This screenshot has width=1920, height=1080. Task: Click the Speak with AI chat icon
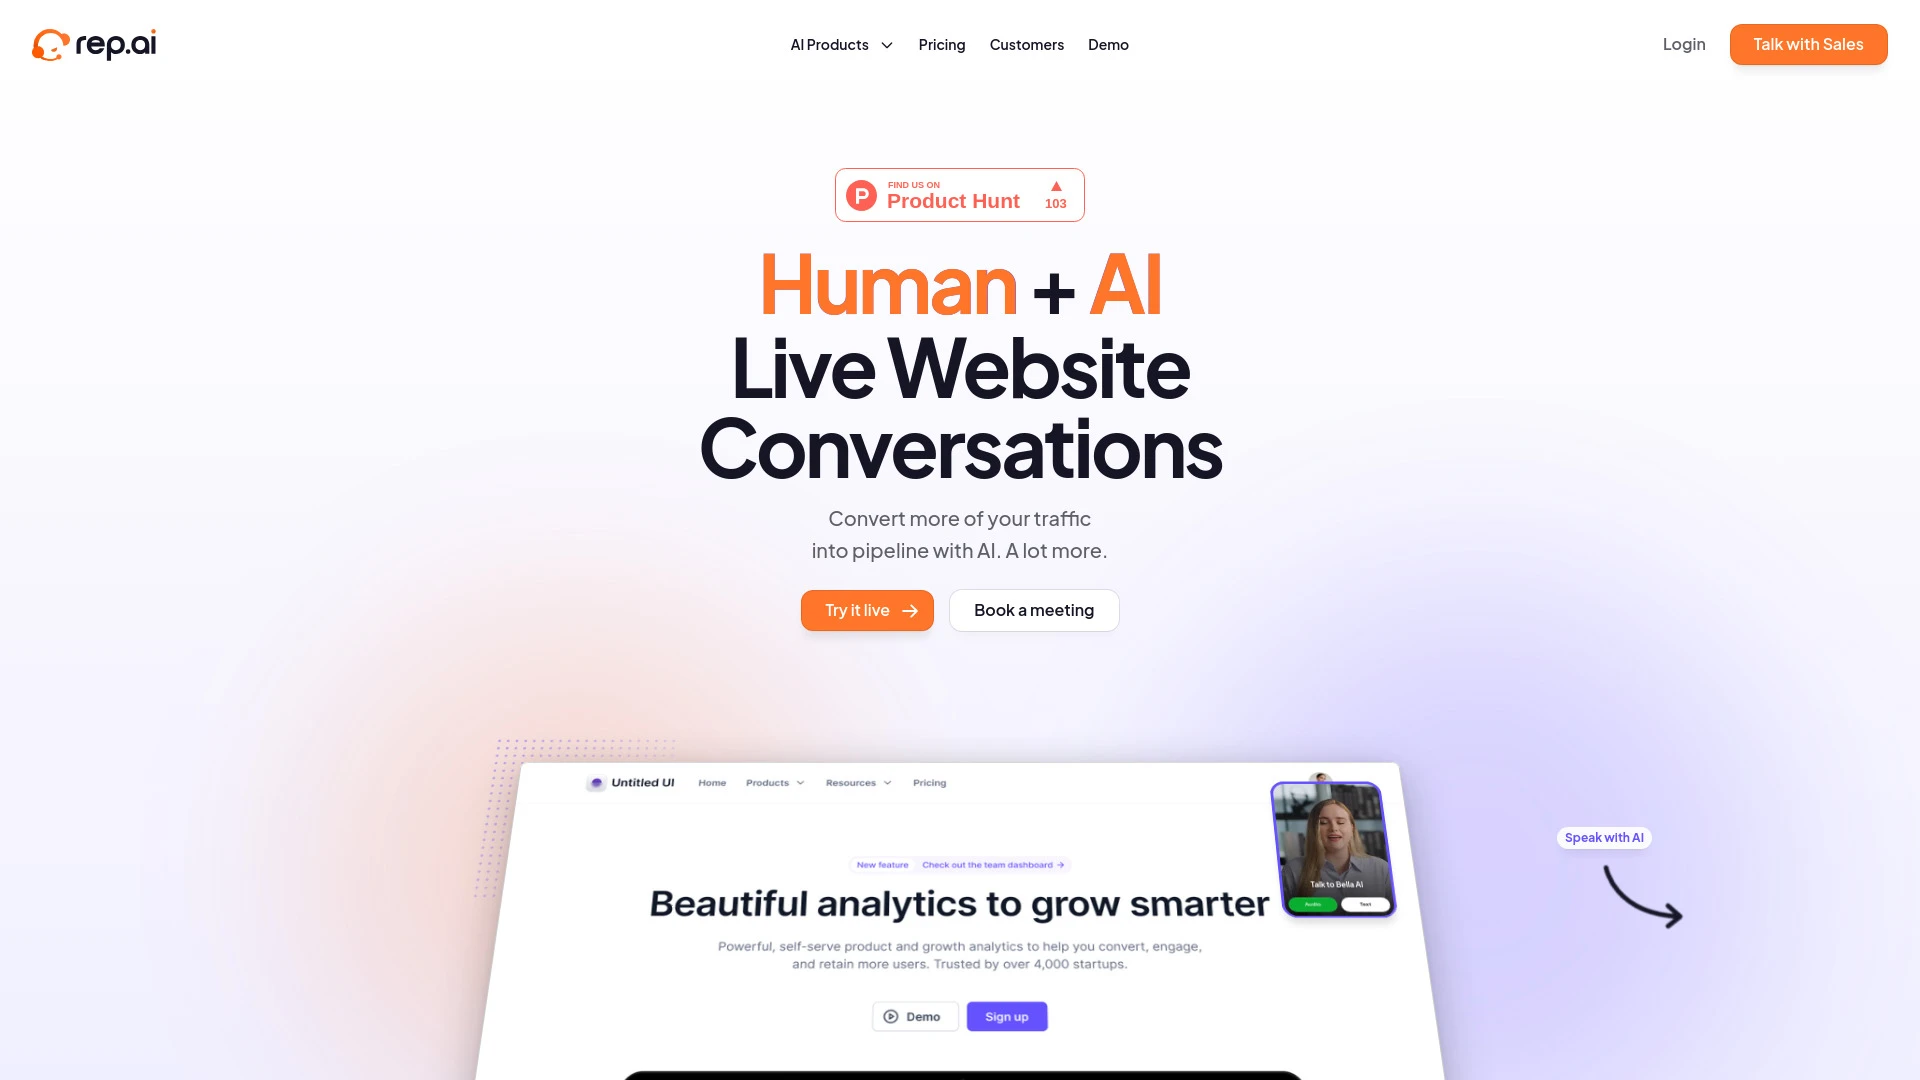coord(1605,837)
